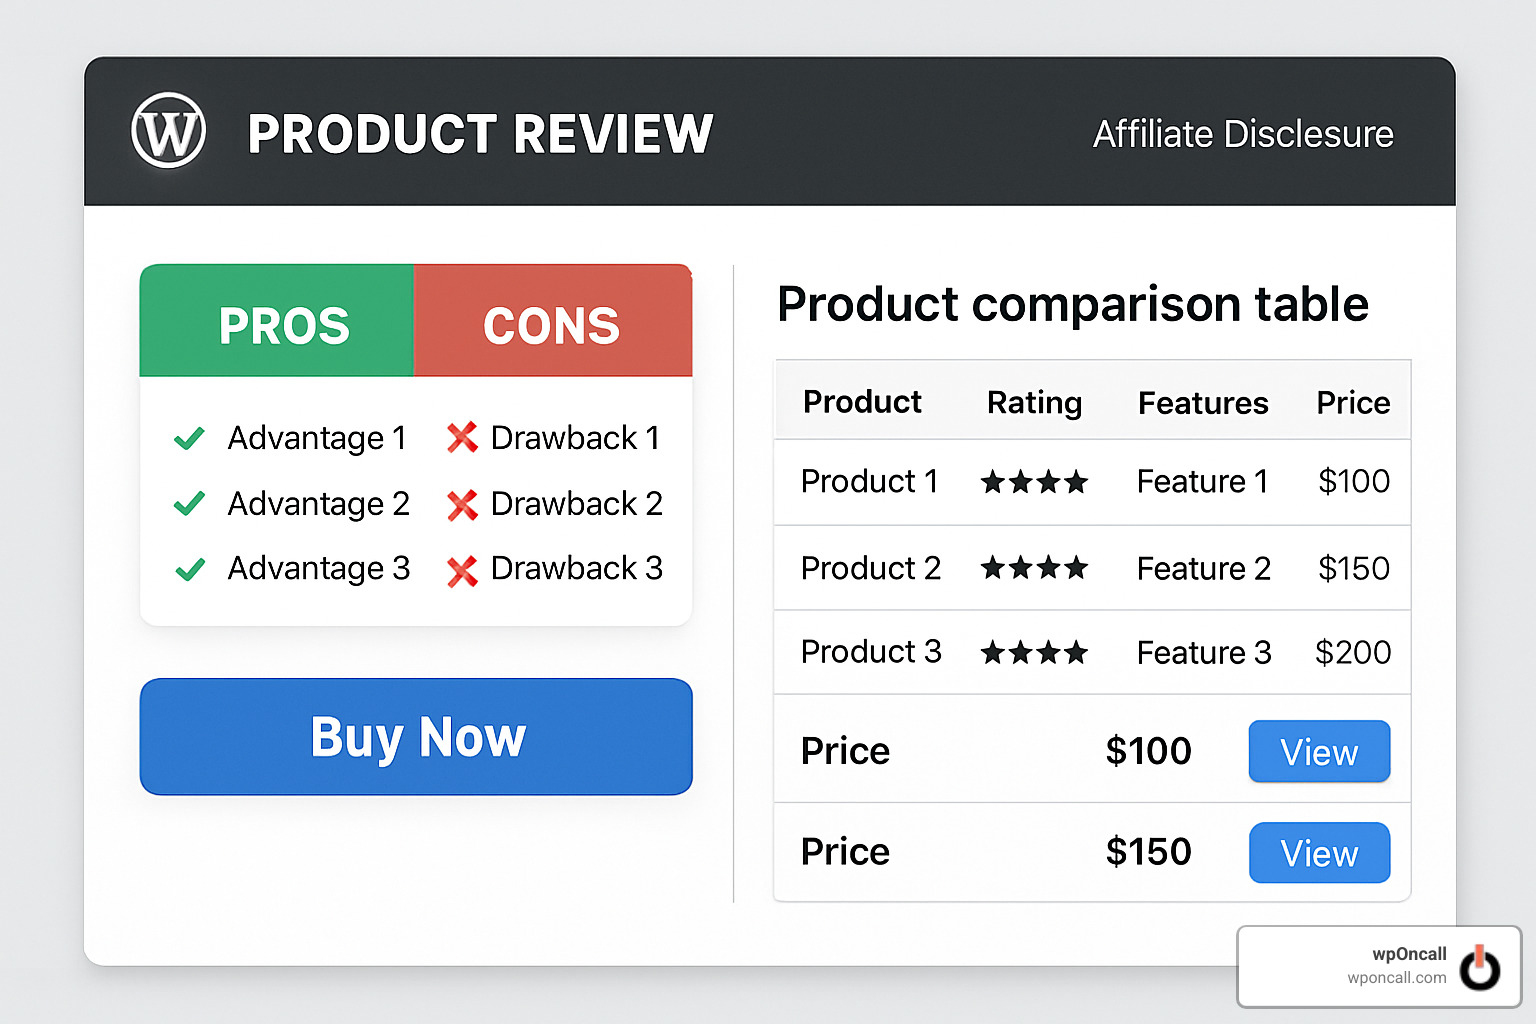Click the Product column header
This screenshot has height=1024, width=1536.
pos(862,402)
